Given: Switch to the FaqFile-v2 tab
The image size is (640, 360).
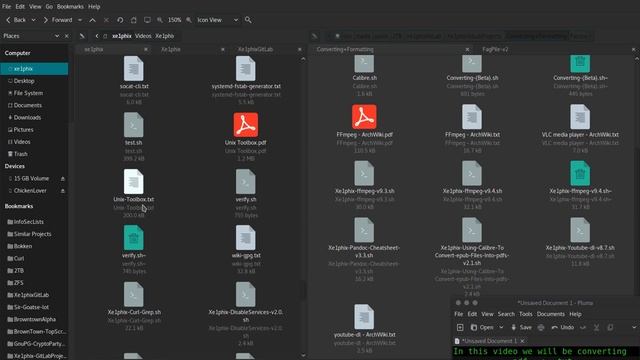Looking at the screenshot, I should 495,49.
